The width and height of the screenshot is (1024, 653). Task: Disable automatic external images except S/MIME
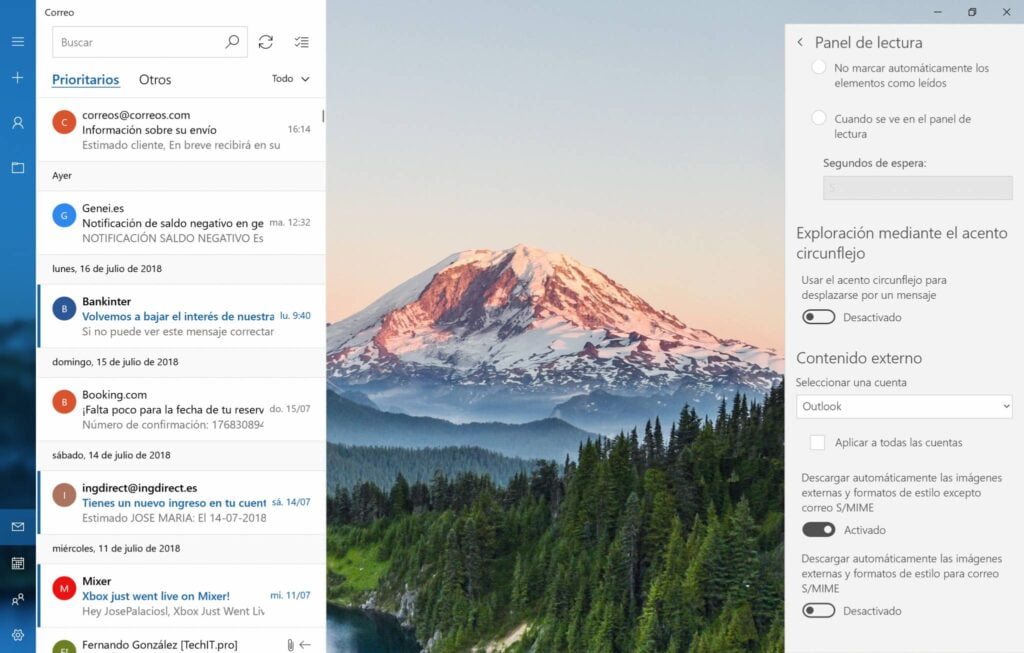click(x=818, y=530)
